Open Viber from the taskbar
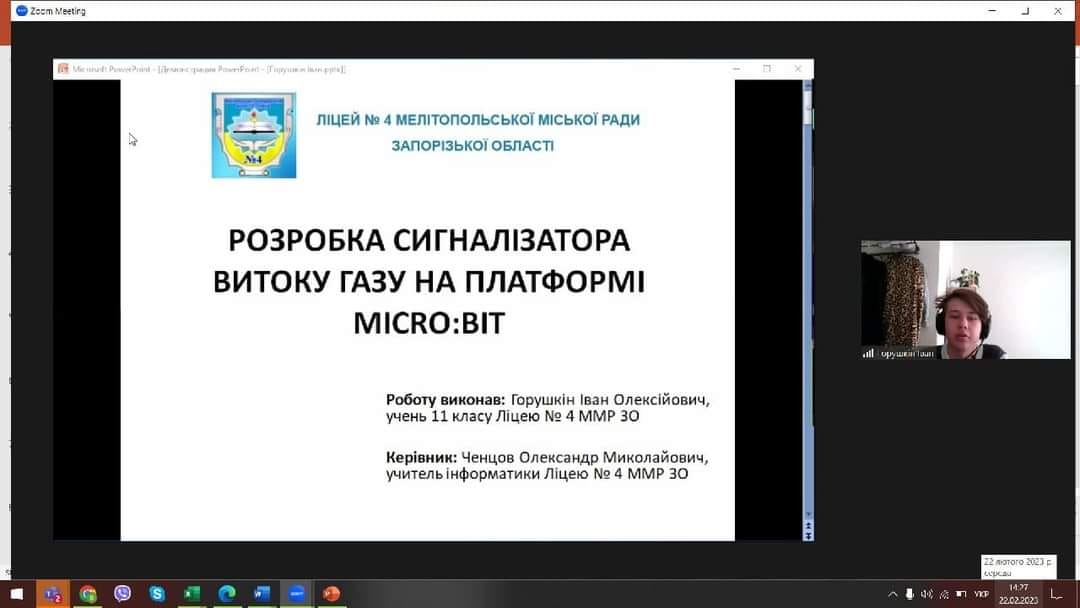 pos(122,594)
